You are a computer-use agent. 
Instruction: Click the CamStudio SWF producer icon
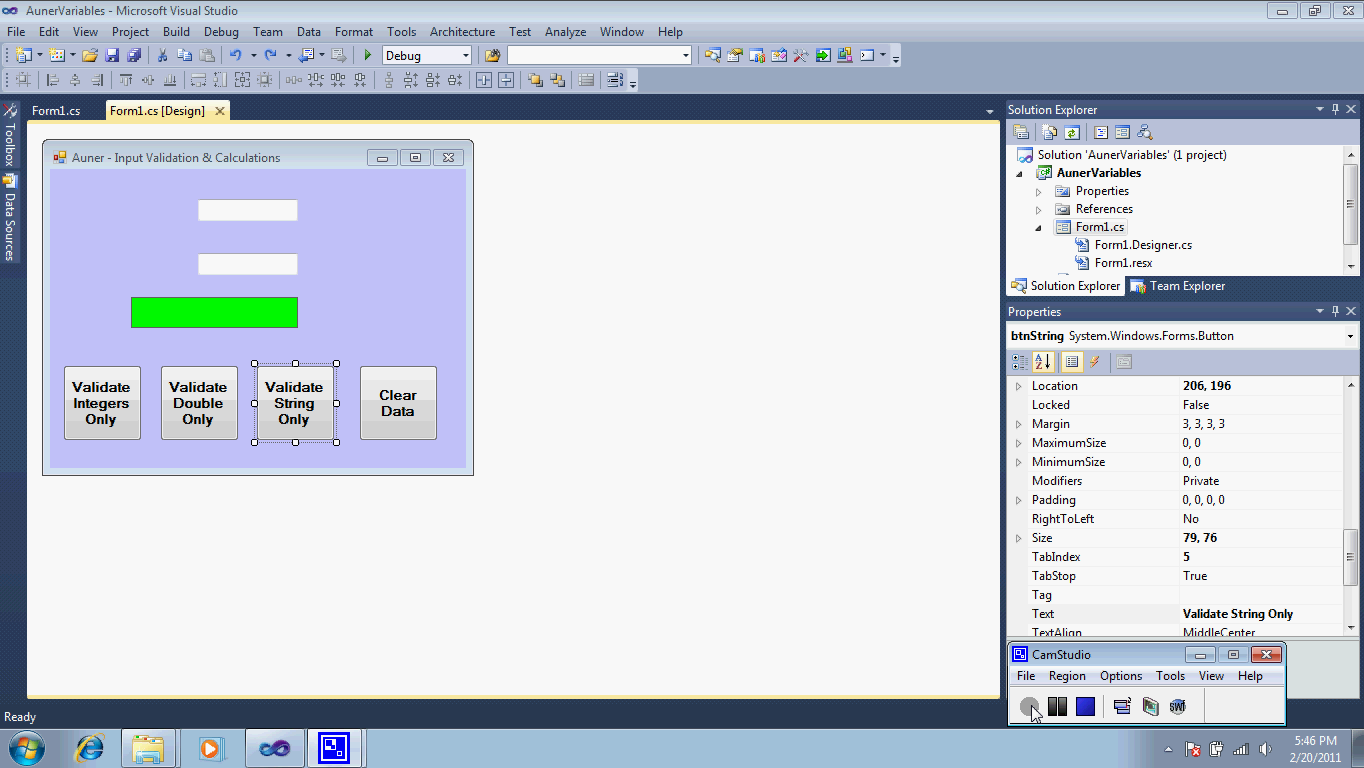tap(1177, 707)
